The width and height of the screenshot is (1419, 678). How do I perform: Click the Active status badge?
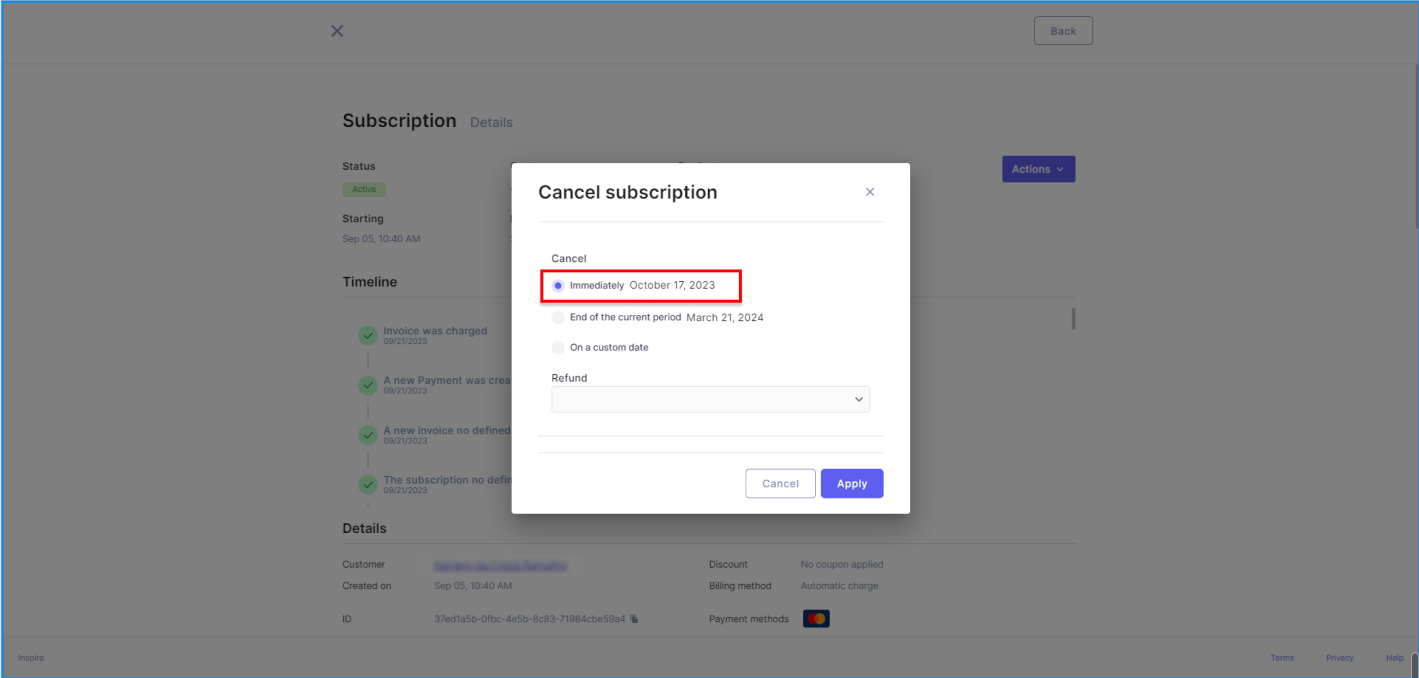[364, 189]
